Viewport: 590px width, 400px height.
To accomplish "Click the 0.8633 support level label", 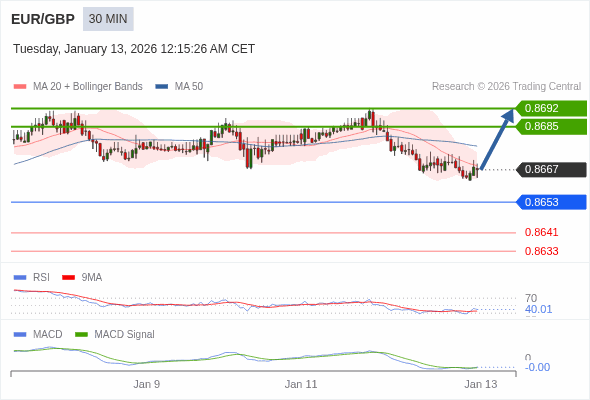I will point(541,251).
